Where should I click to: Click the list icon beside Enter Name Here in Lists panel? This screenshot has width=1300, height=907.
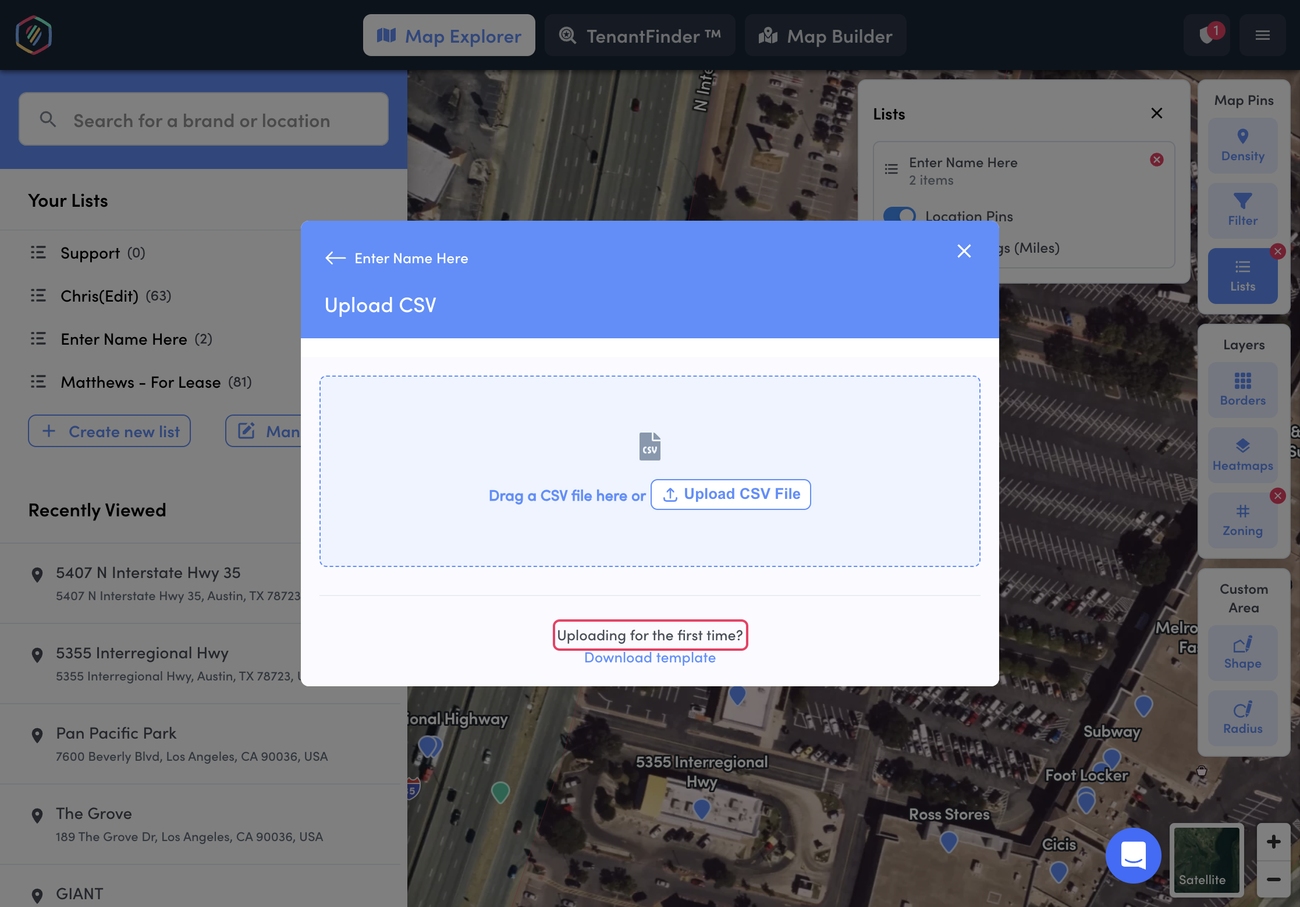pos(891,170)
